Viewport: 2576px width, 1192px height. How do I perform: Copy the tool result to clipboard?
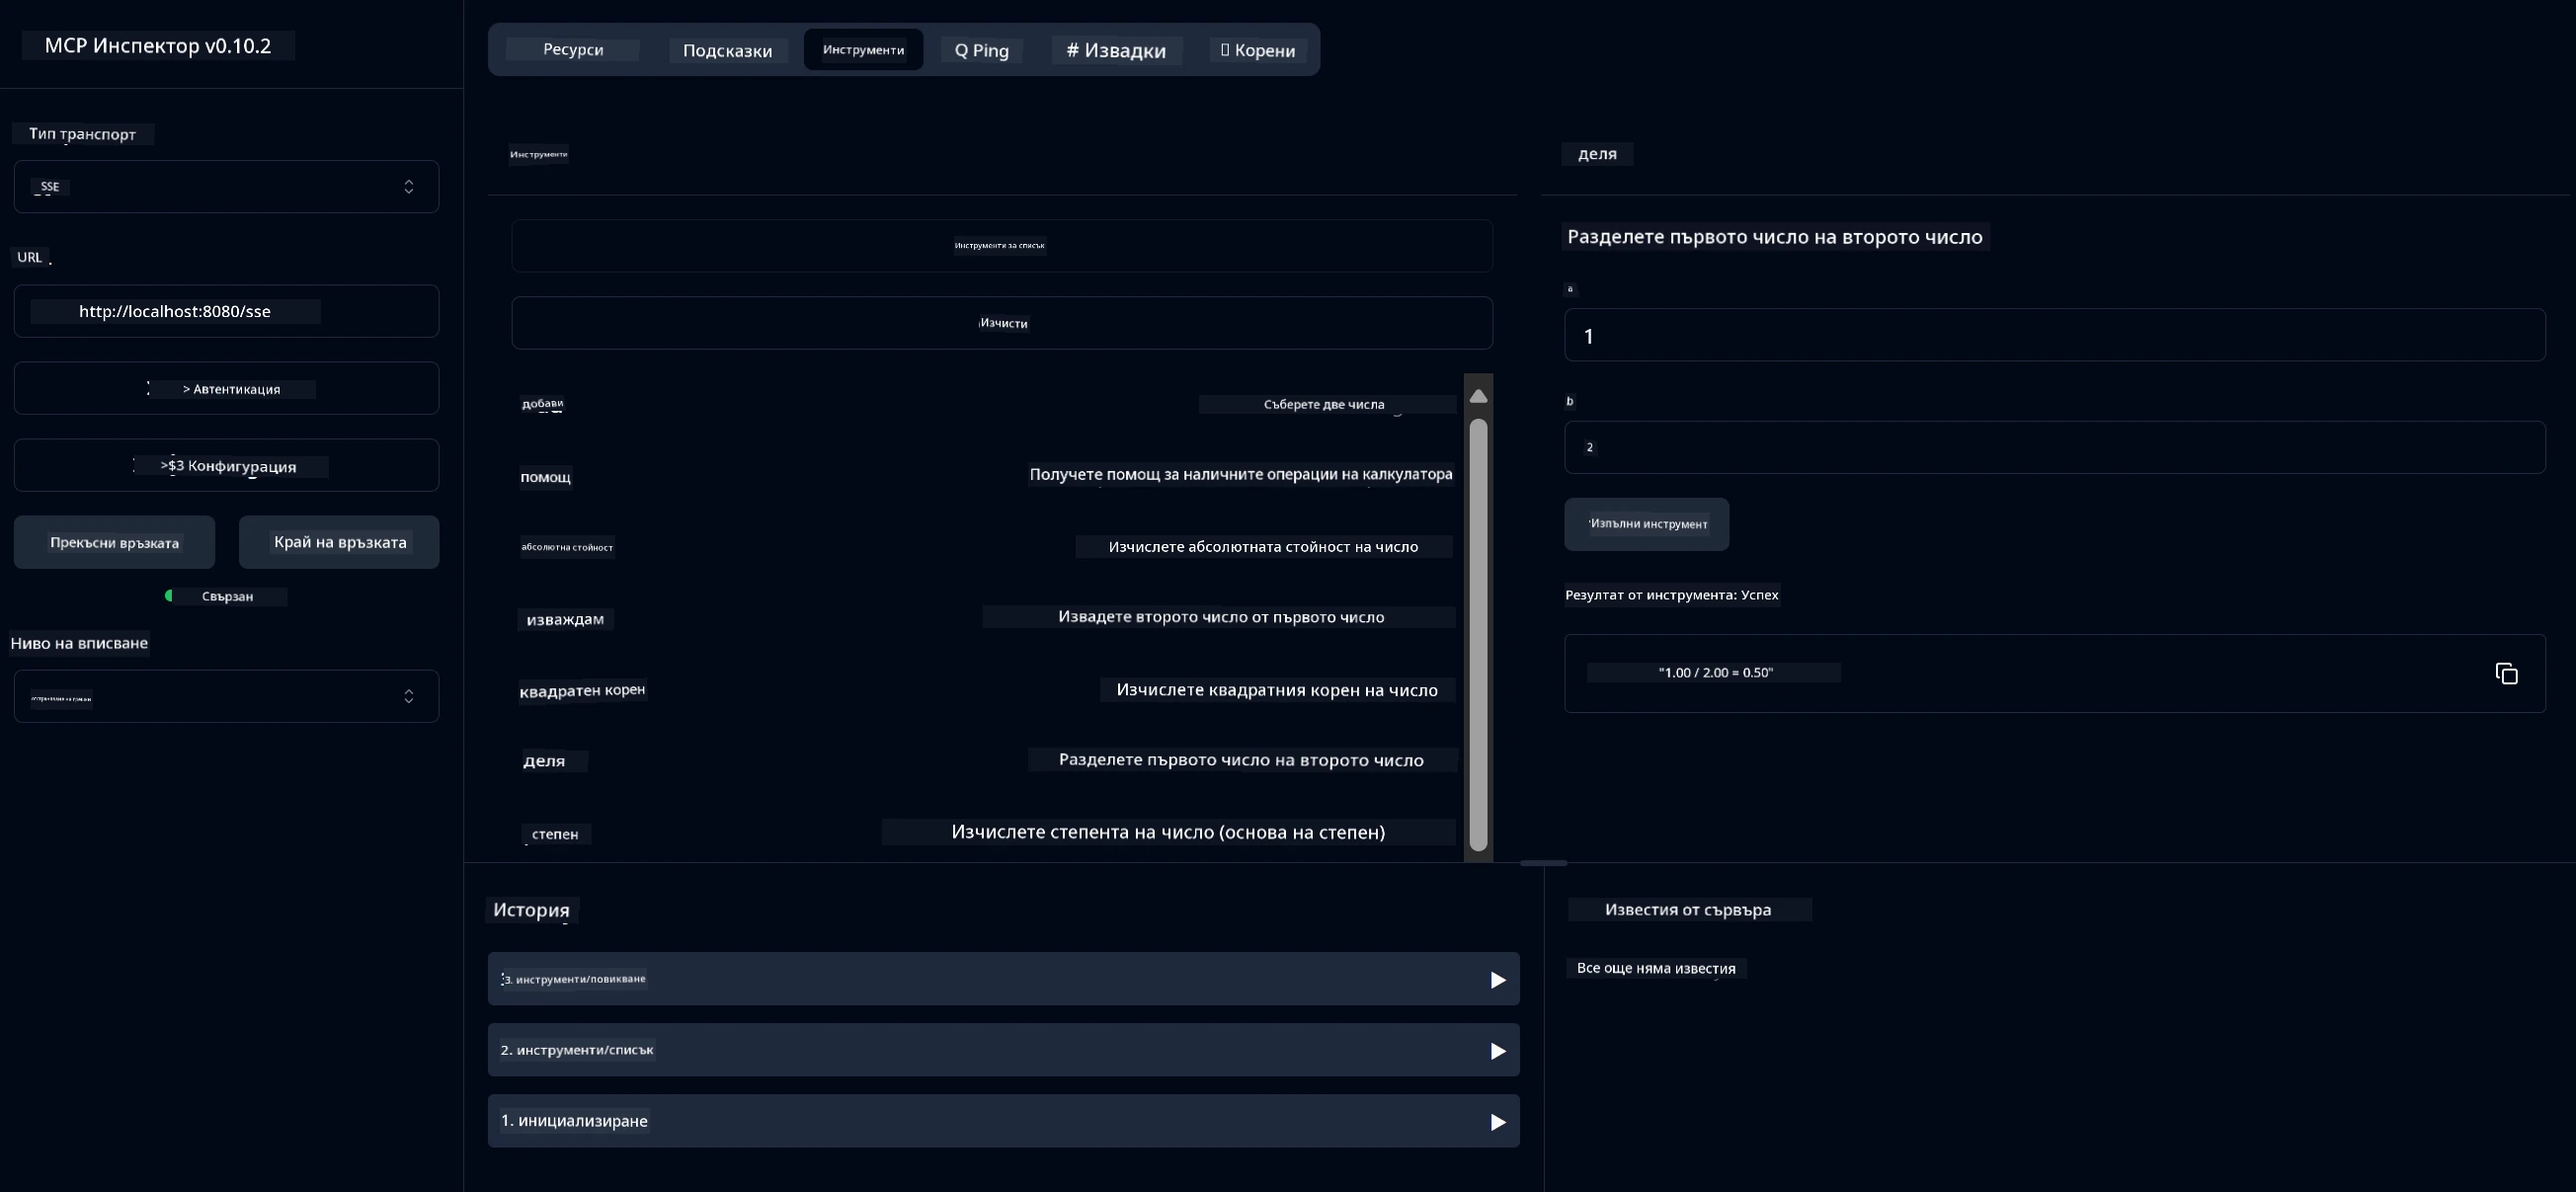(x=2506, y=673)
